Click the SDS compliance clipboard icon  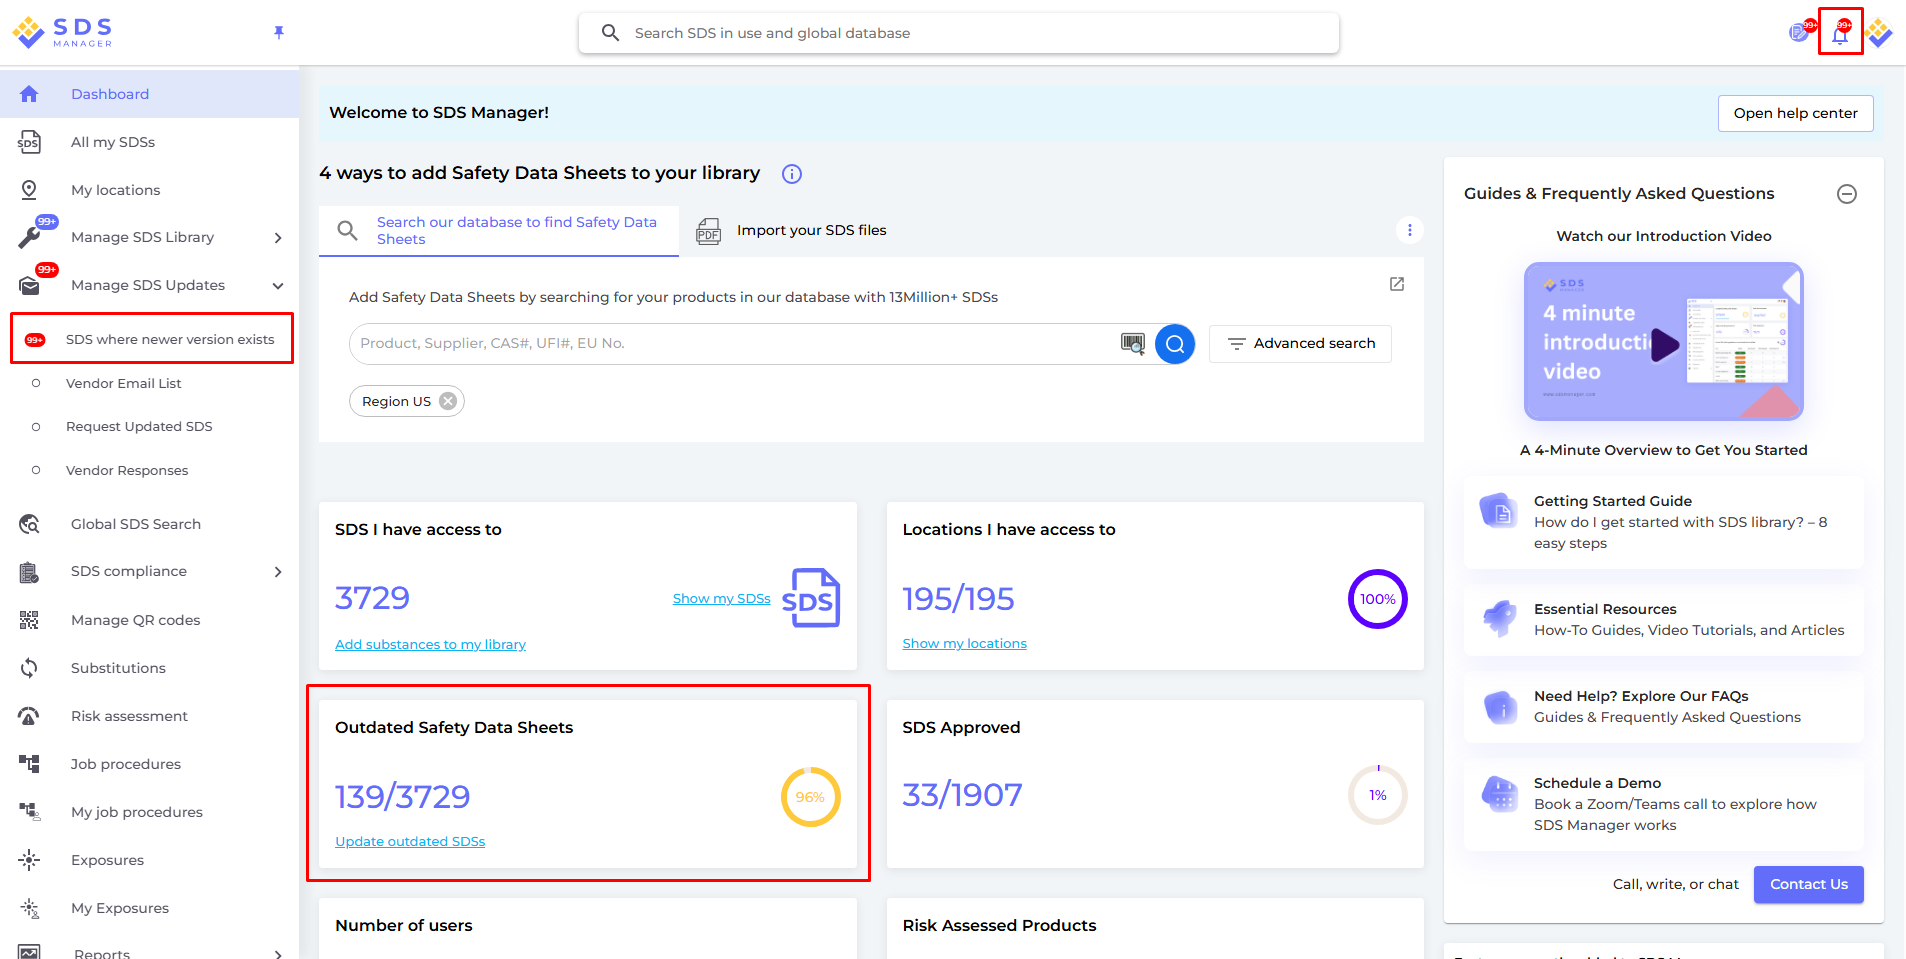(29, 572)
